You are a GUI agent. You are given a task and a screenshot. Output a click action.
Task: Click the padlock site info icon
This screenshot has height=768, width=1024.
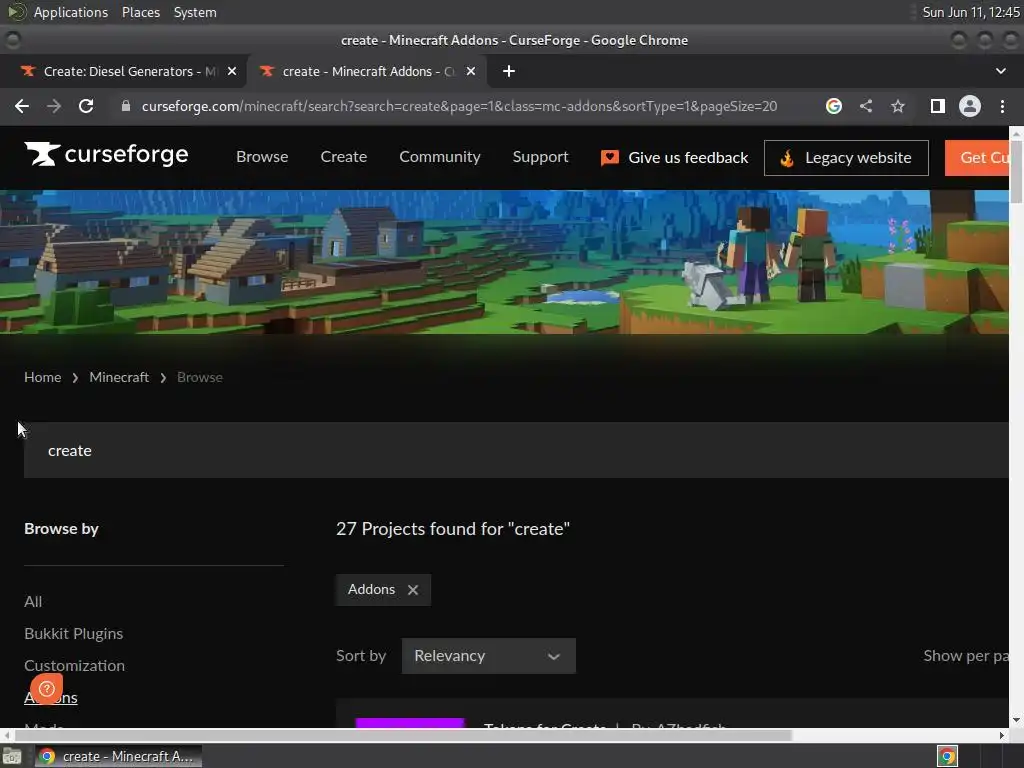126,106
